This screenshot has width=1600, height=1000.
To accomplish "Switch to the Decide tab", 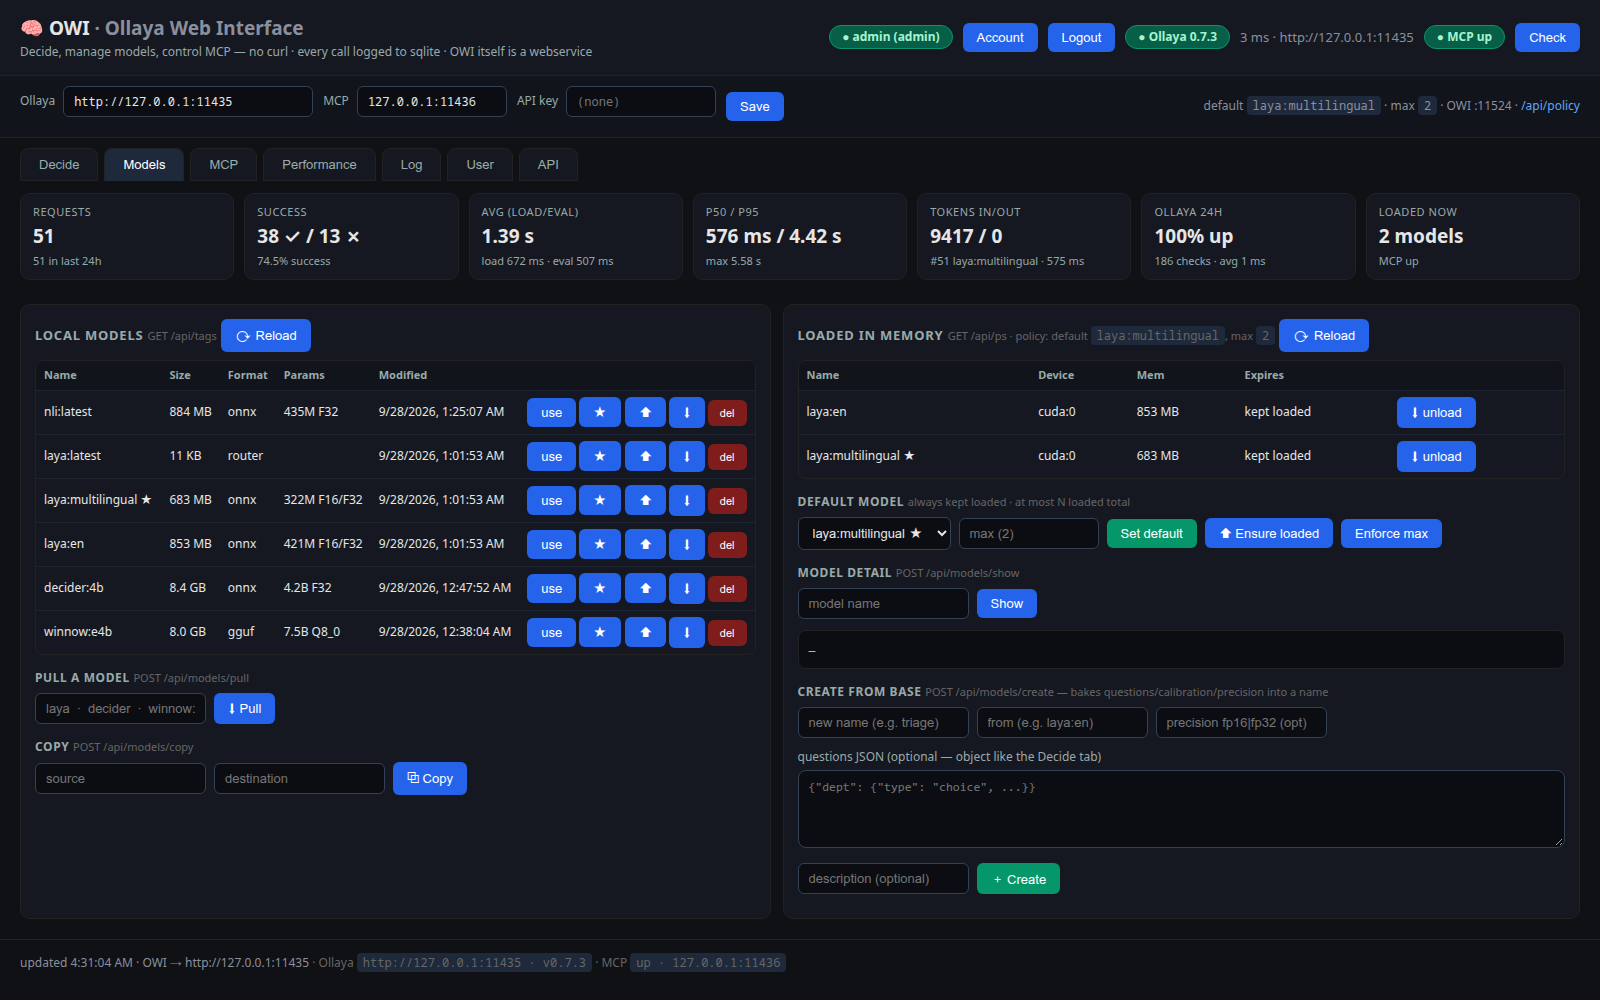I will [59, 165].
